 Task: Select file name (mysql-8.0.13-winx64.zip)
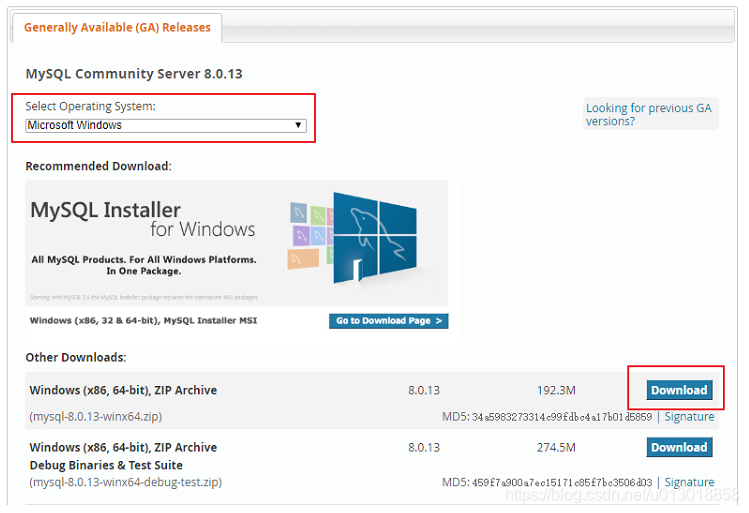[96, 417]
